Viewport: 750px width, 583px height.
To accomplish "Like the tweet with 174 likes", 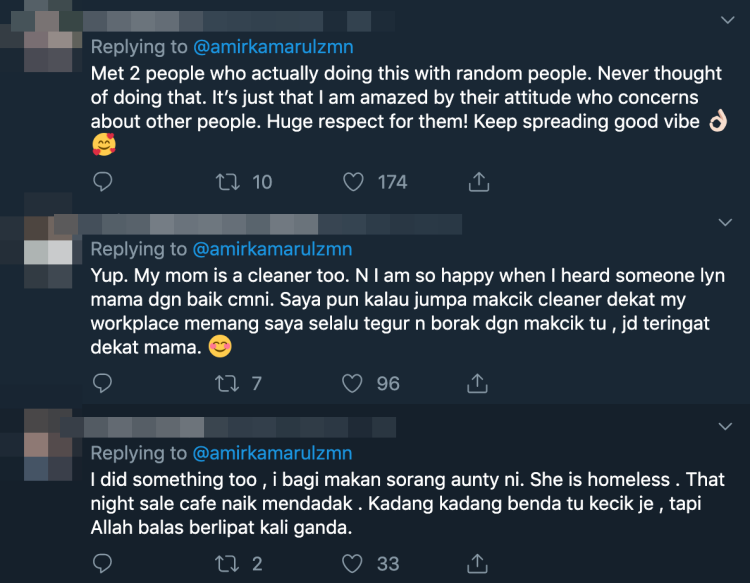I will (352, 181).
